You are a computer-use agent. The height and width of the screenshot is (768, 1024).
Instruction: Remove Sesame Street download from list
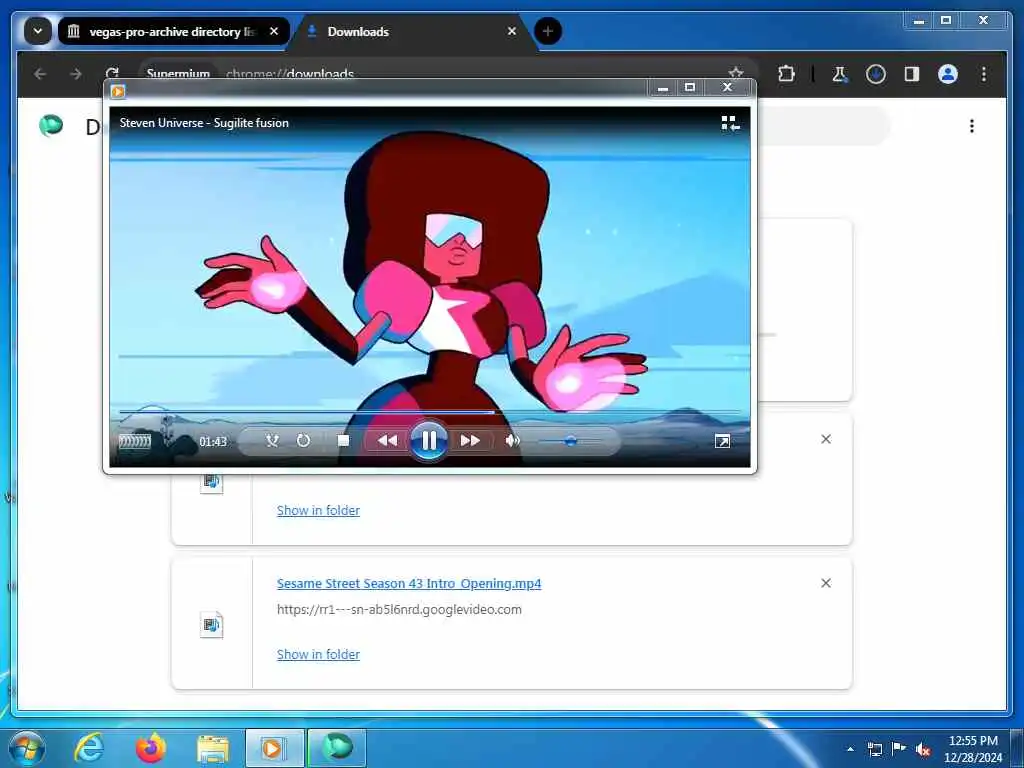[x=825, y=583]
